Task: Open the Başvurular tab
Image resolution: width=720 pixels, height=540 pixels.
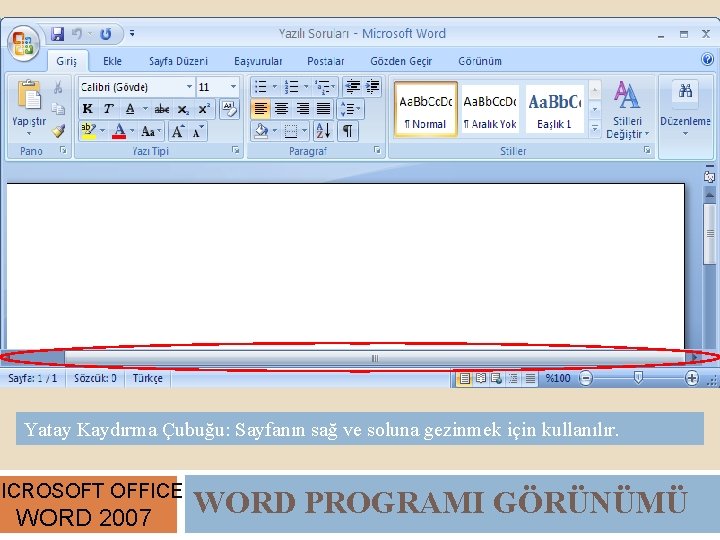Action: tap(258, 61)
